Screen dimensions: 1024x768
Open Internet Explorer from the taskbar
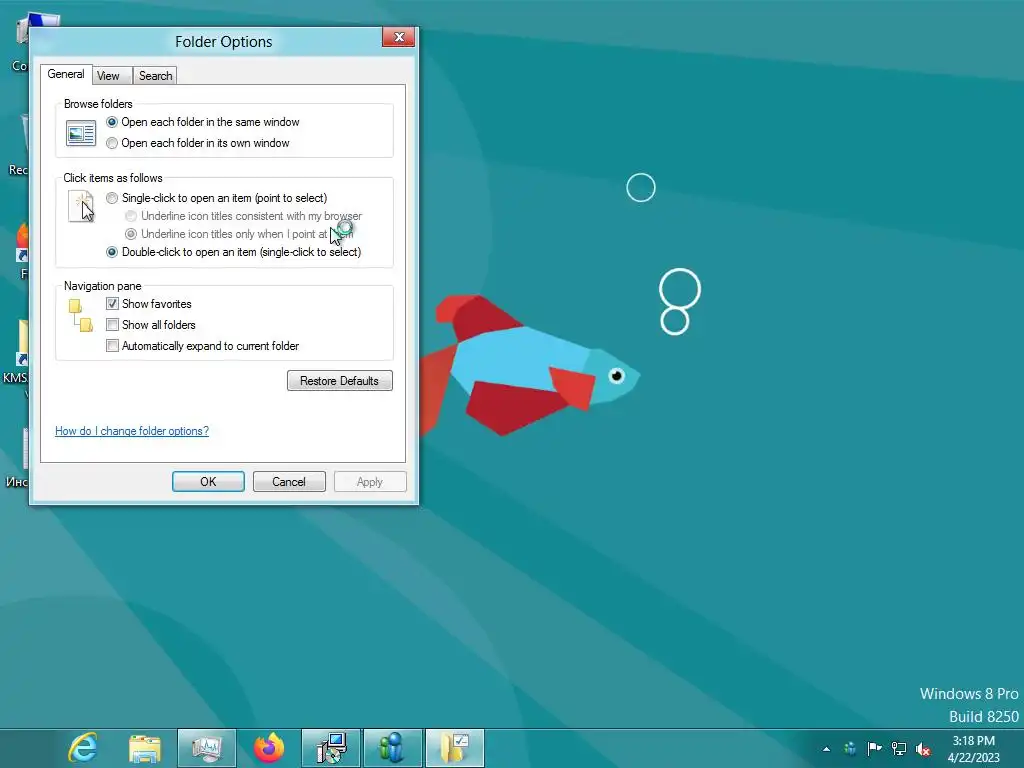coord(83,748)
